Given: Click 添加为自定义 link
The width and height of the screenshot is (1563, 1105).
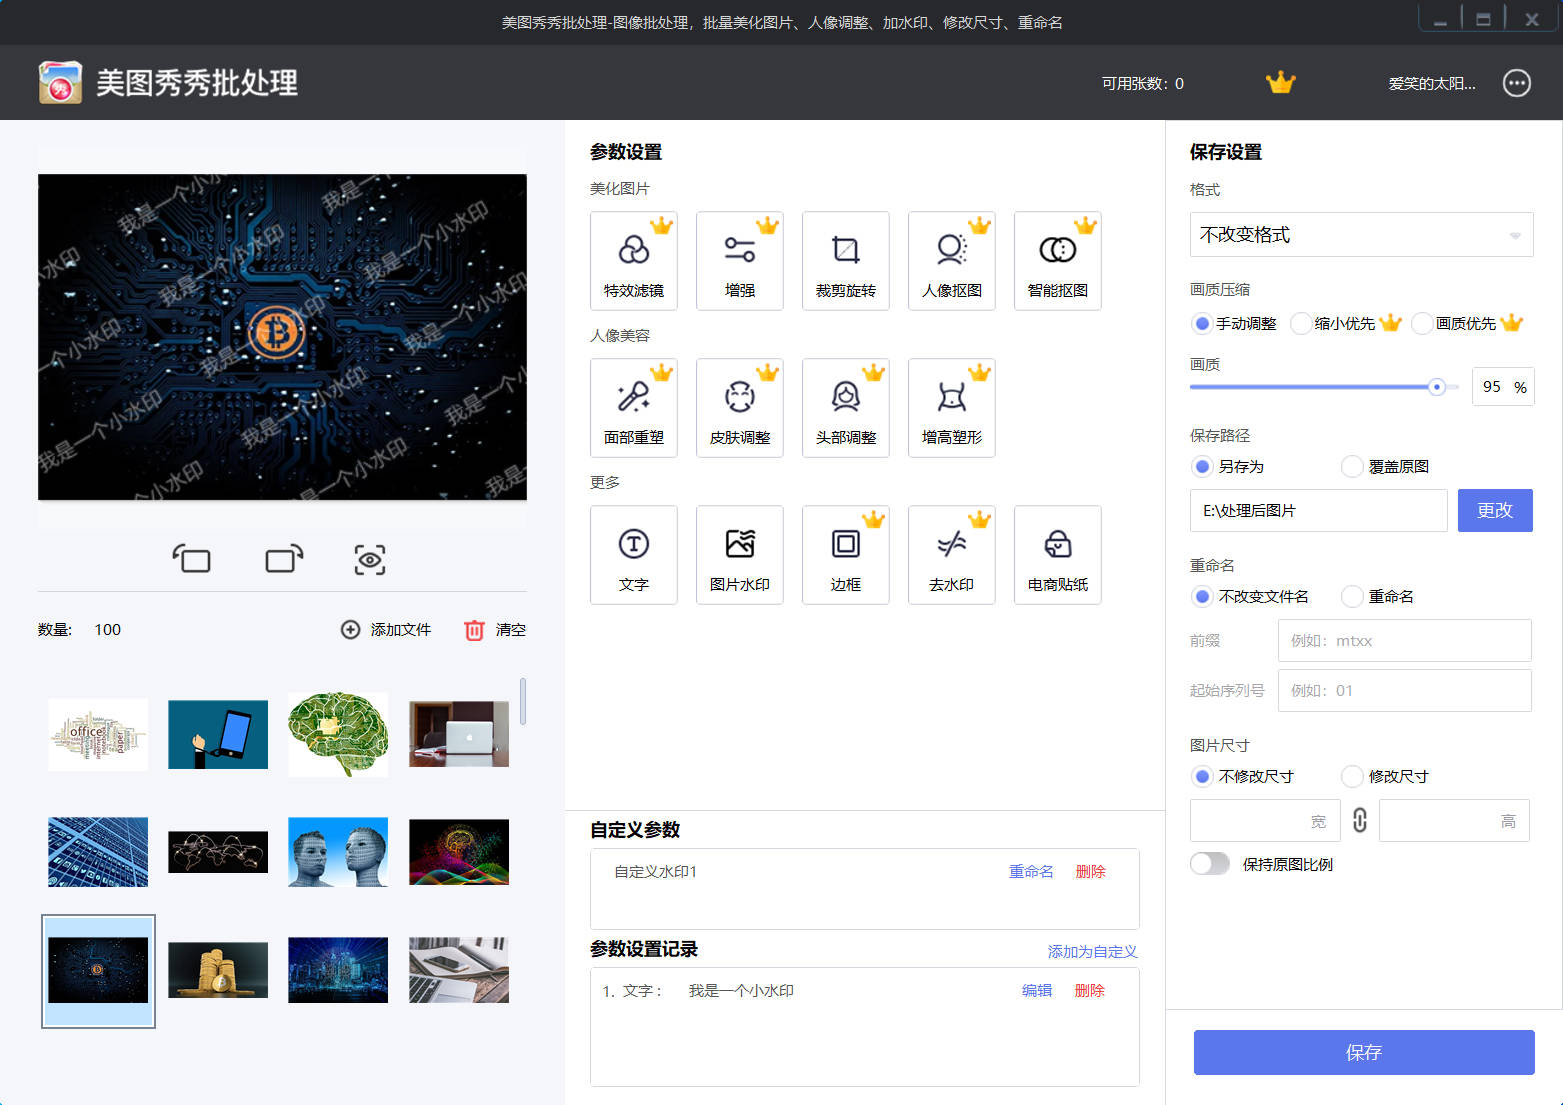Looking at the screenshot, I should (x=1092, y=952).
